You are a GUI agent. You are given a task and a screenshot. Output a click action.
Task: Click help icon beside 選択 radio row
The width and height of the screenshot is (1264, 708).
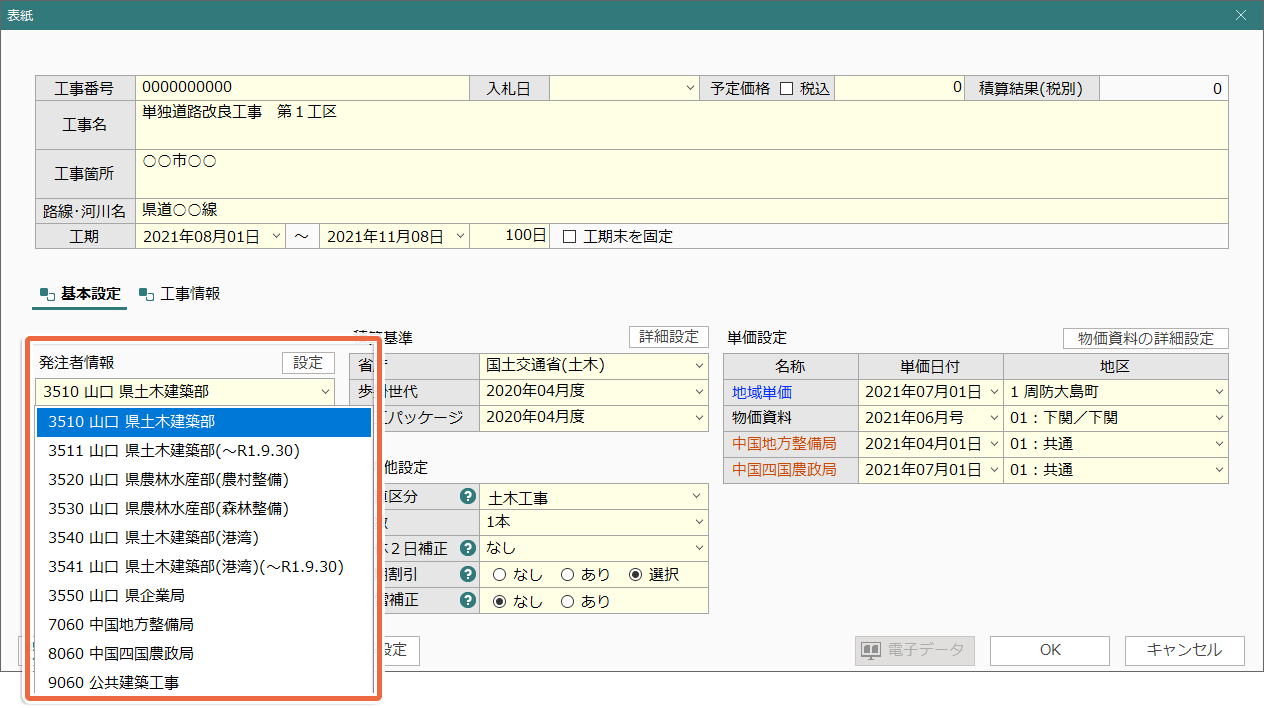pyautogui.click(x=466, y=575)
